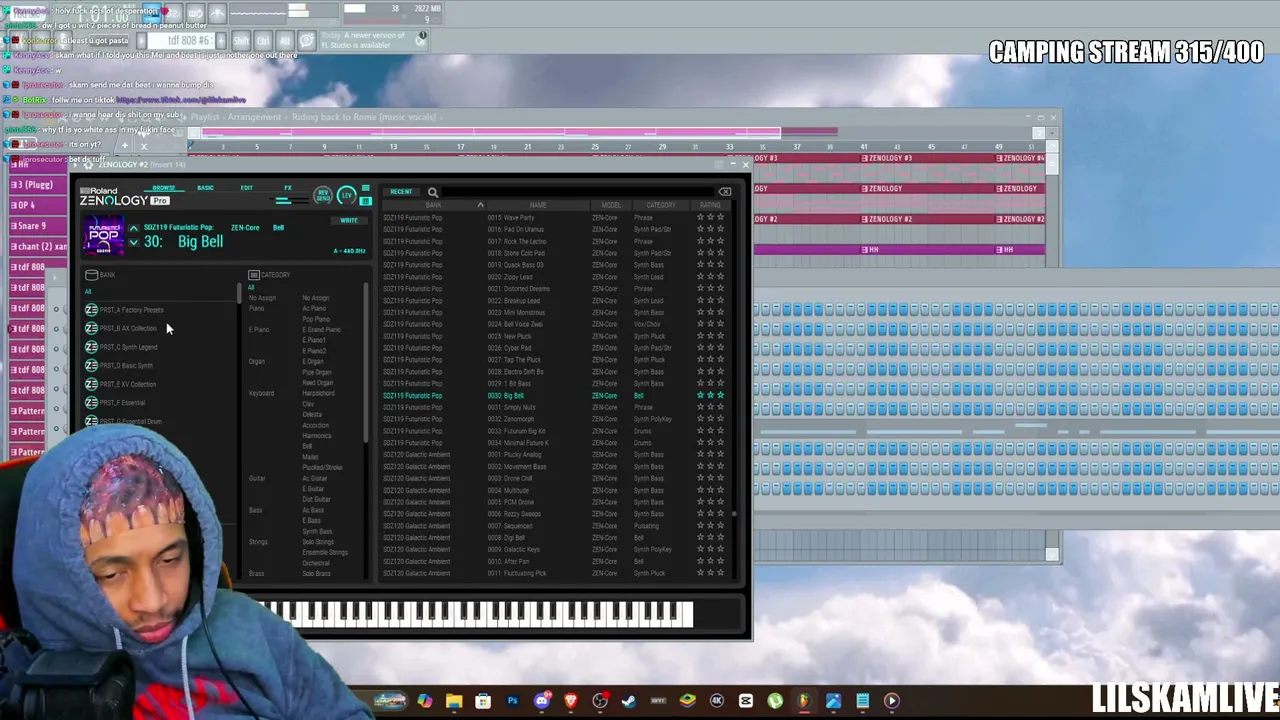Rate Plucky Analog preset with second star
The height and width of the screenshot is (720, 1280).
[x=711, y=455]
